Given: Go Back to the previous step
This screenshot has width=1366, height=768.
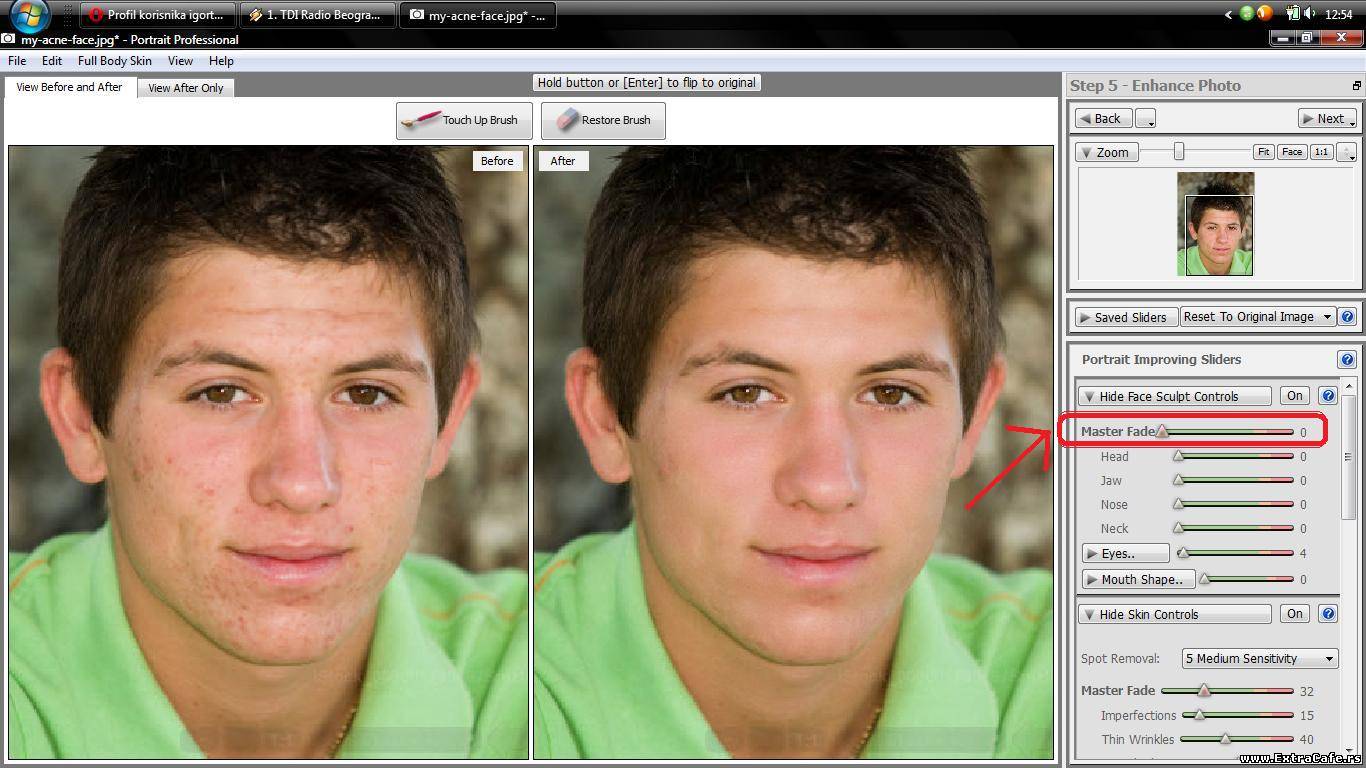Looking at the screenshot, I should [1104, 118].
